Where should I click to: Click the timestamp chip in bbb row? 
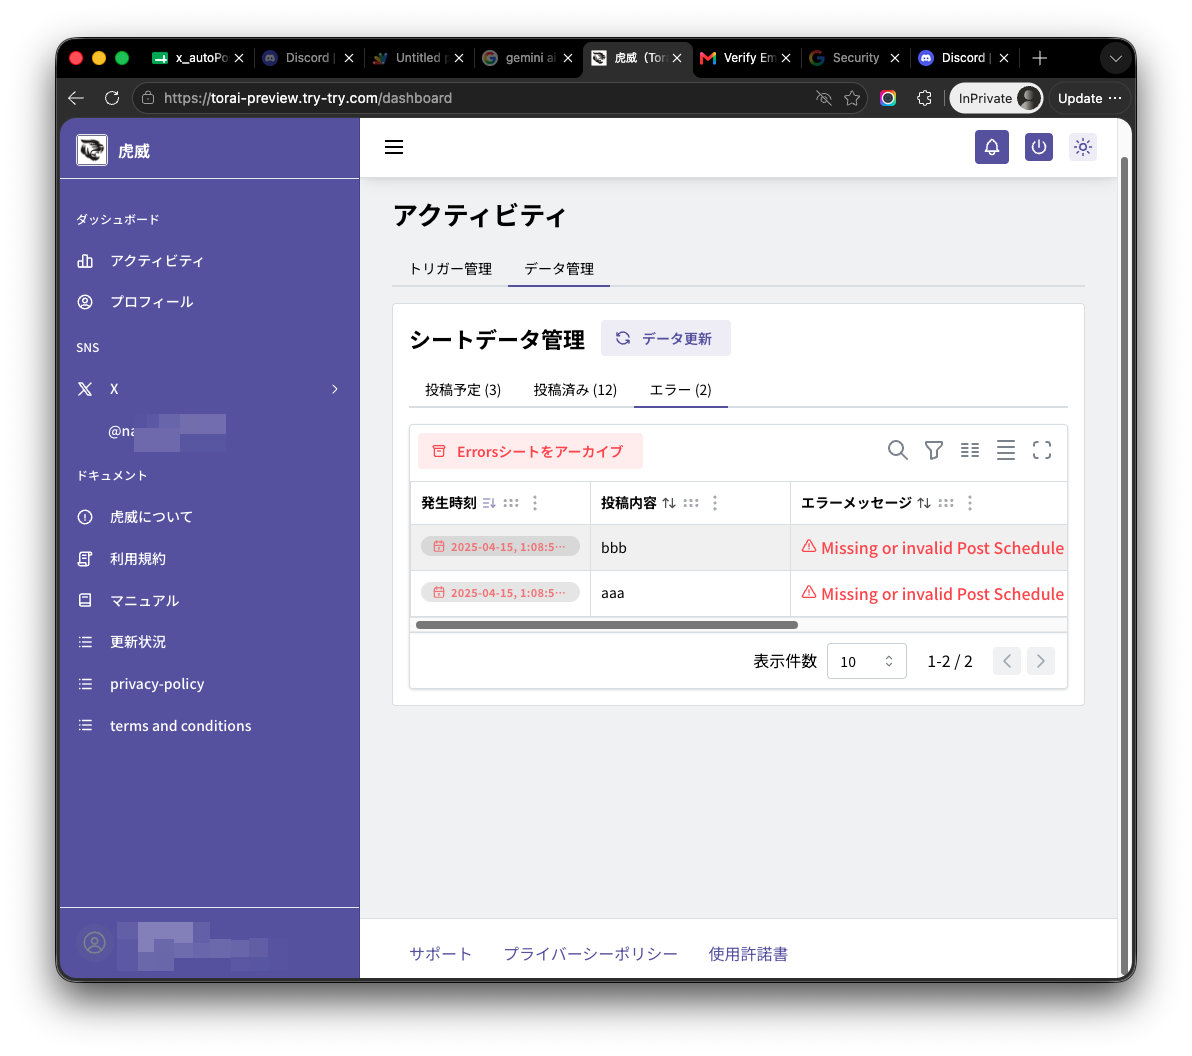pyautogui.click(x=500, y=547)
